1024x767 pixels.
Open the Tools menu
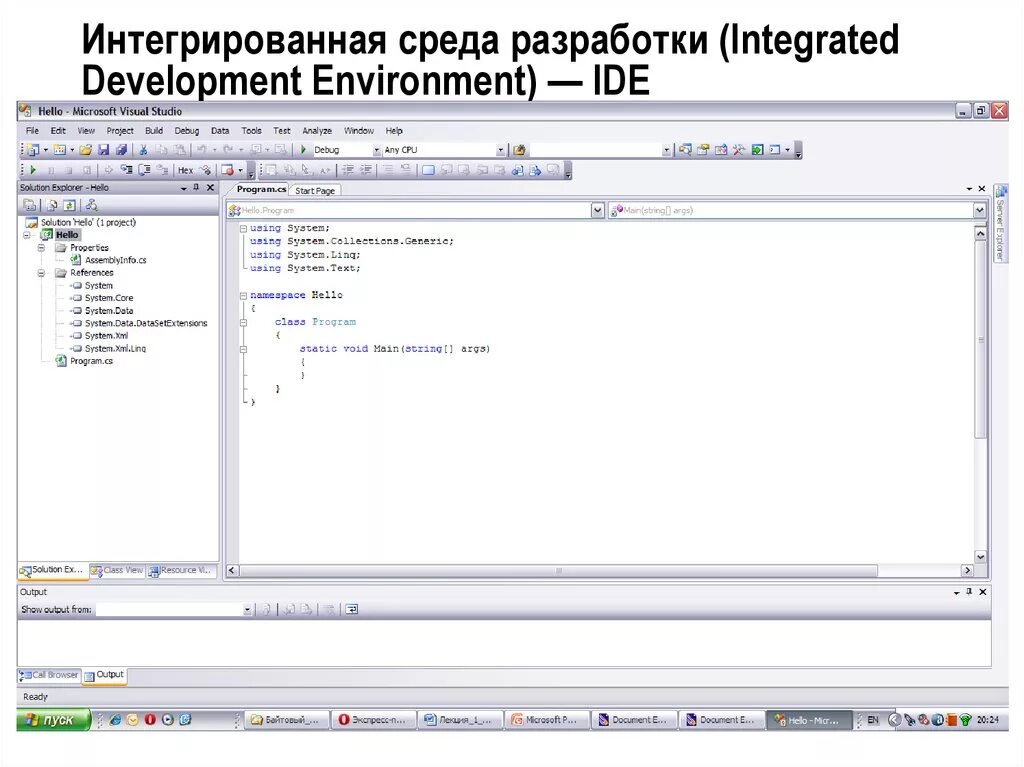click(251, 131)
